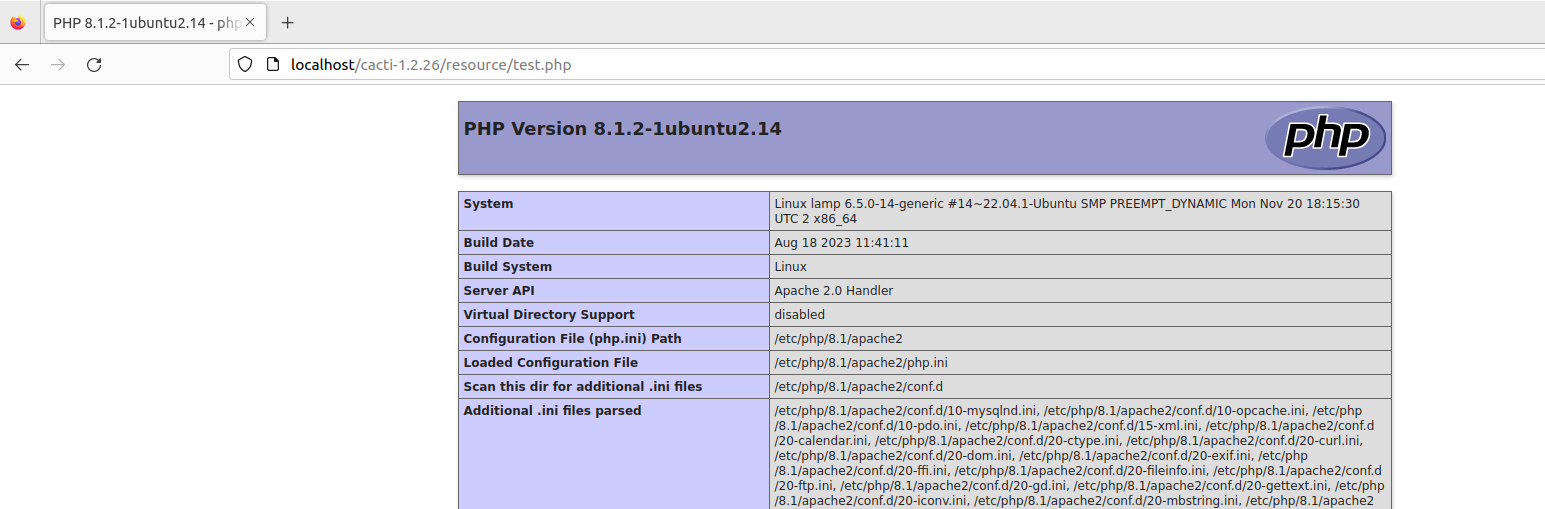Click the /etc/php/8.1/apache2/php.ini value
This screenshot has height=509, width=1545.
pos(861,363)
